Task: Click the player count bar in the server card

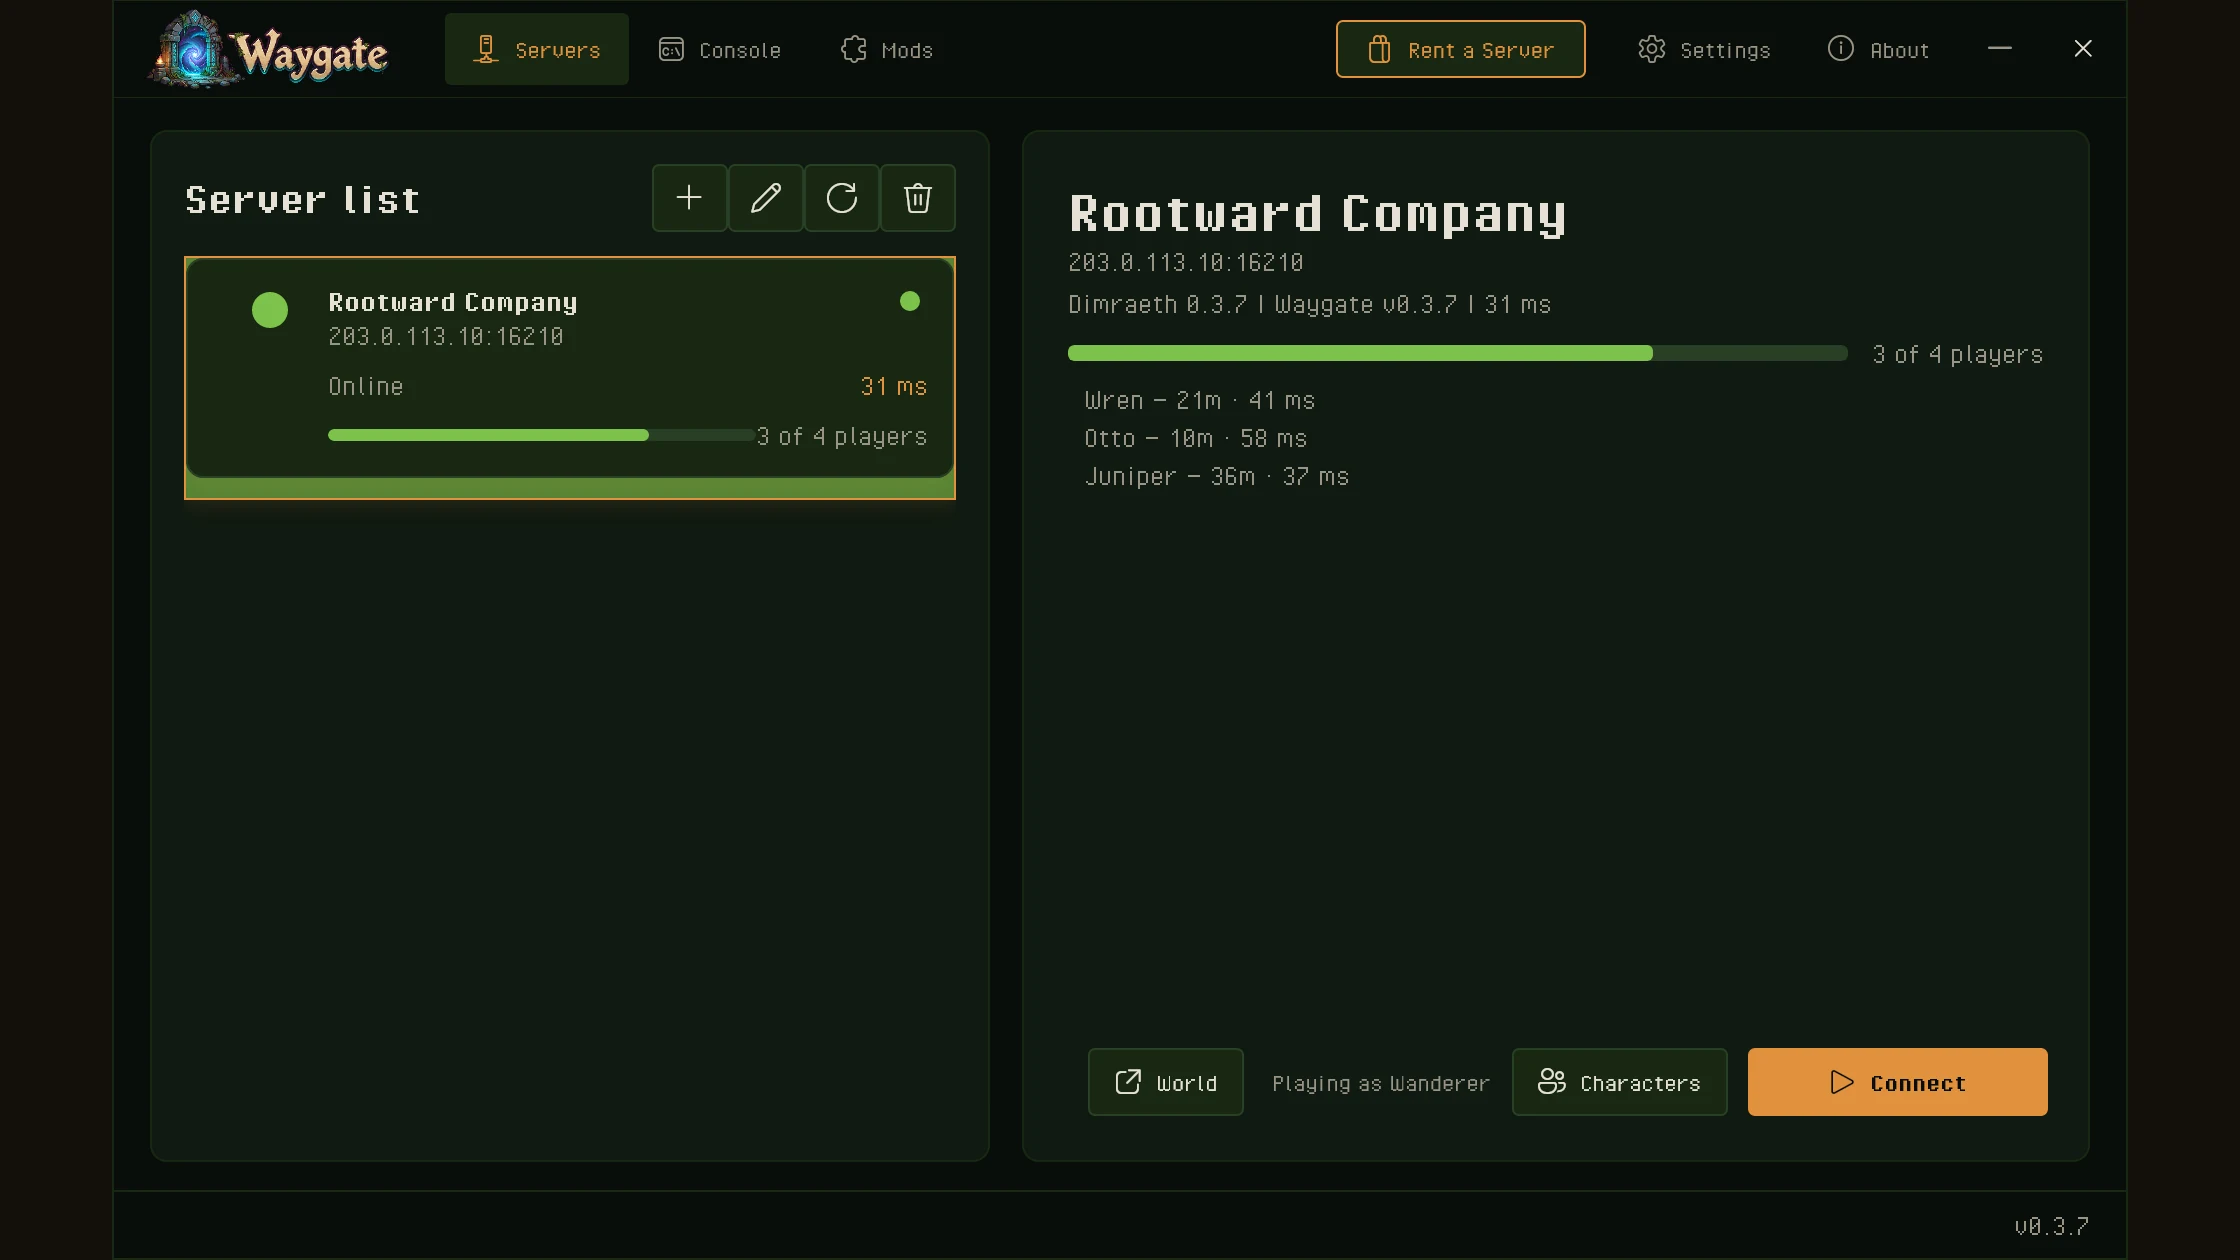Action: (x=541, y=435)
